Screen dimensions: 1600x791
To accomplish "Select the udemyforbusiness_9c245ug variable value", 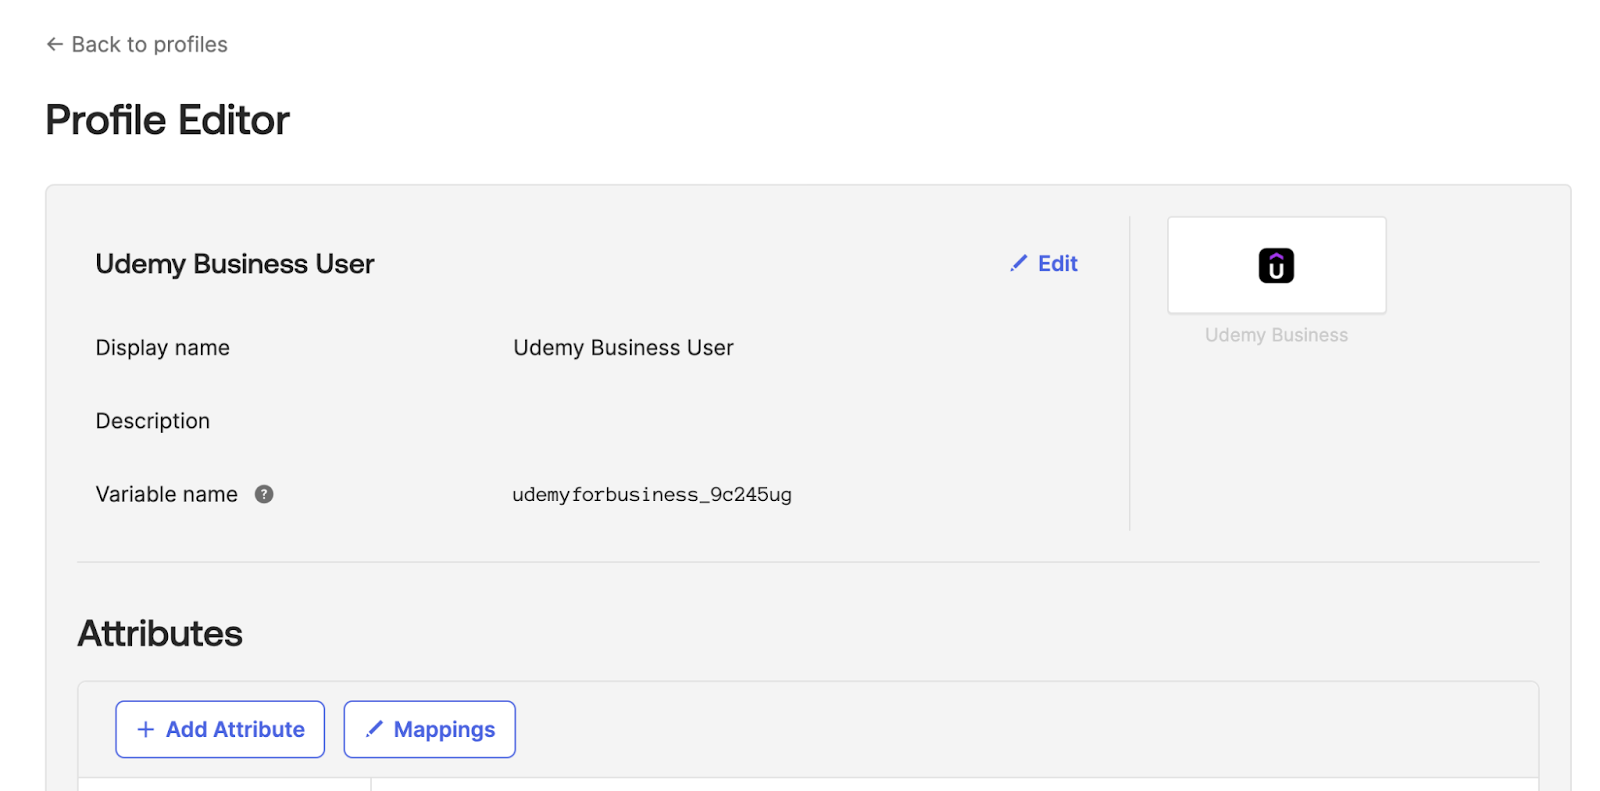I will (x=651, y=494).
